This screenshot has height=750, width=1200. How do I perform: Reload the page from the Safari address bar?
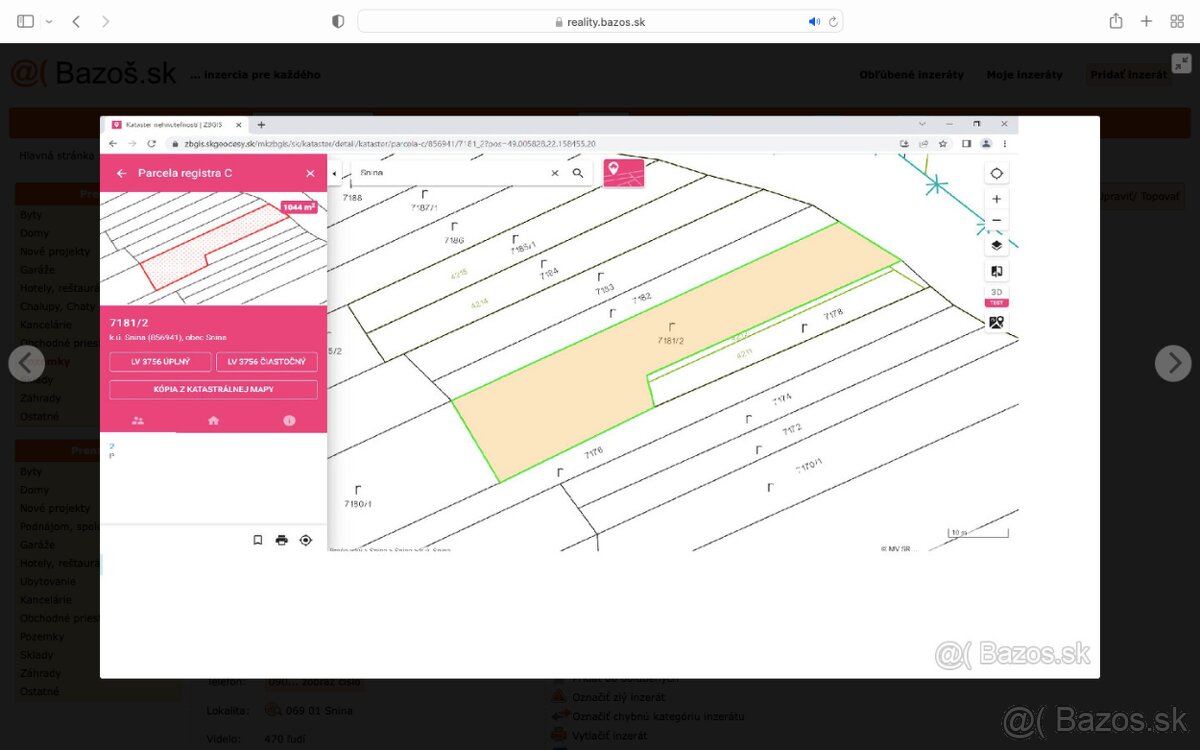(832, 21)
